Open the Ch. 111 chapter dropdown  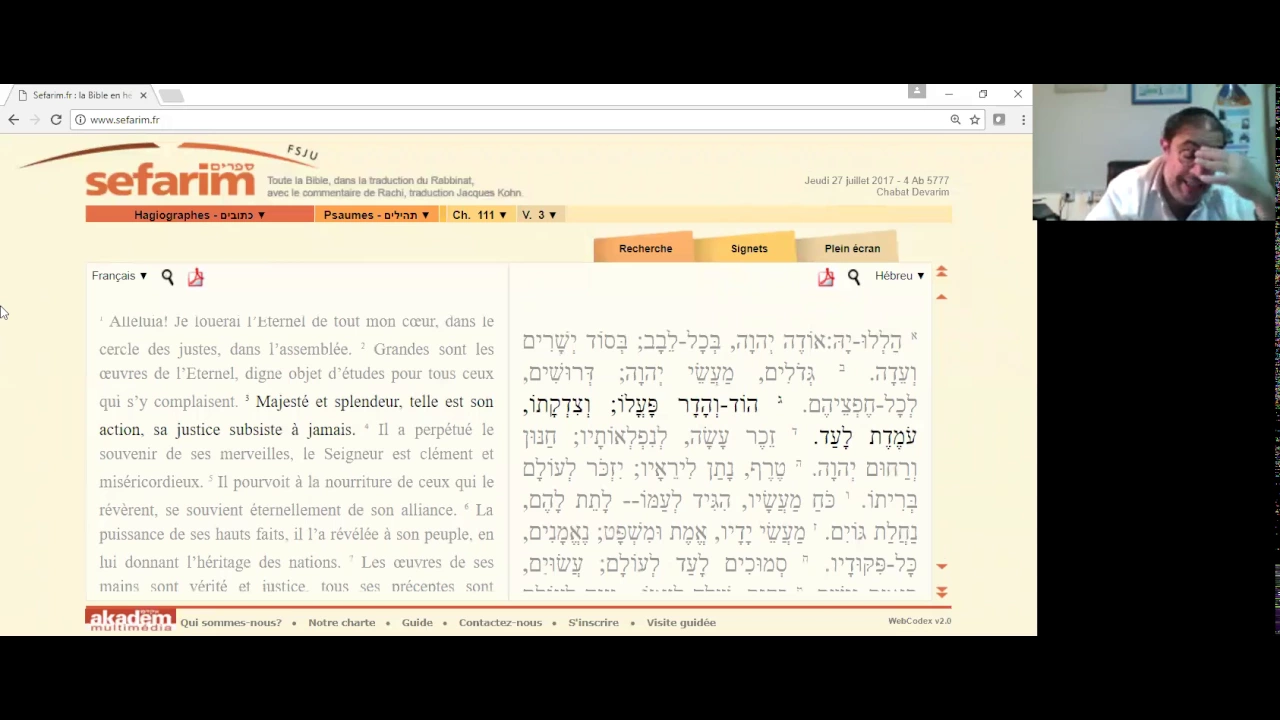[479, 215]
